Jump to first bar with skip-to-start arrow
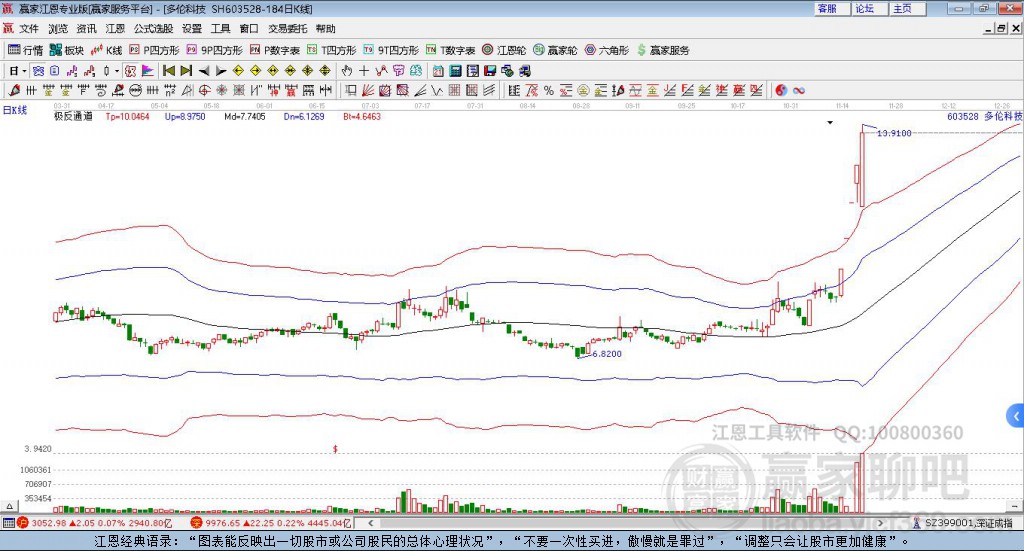Viewport: 1024px width, 551px height. click(x=168, y=71)
